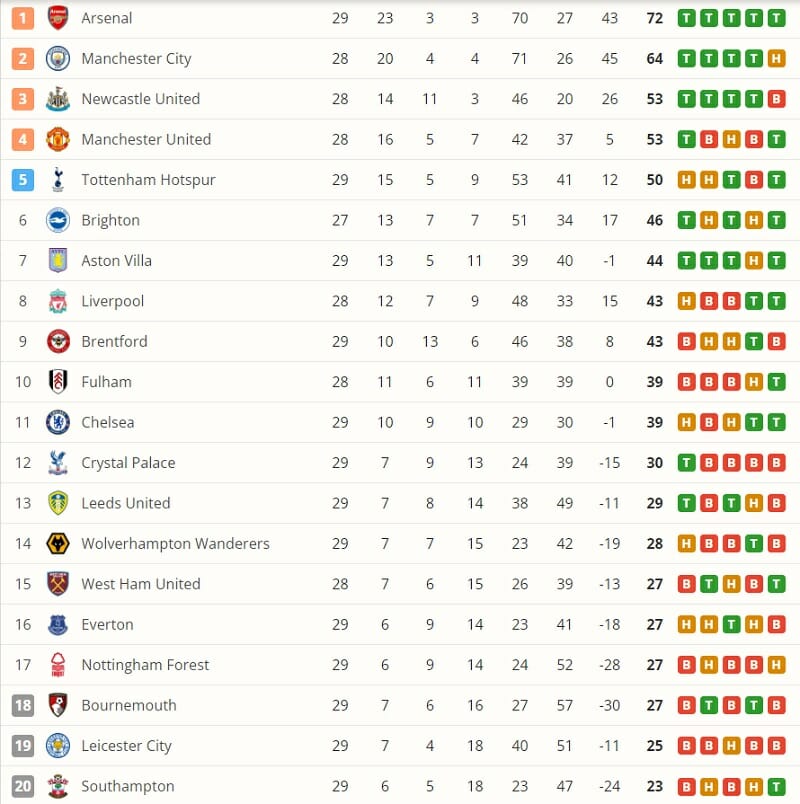Click the orange position 4 badge
The height and width of the screenshot is (804, 800).
(x=23, y=139)
